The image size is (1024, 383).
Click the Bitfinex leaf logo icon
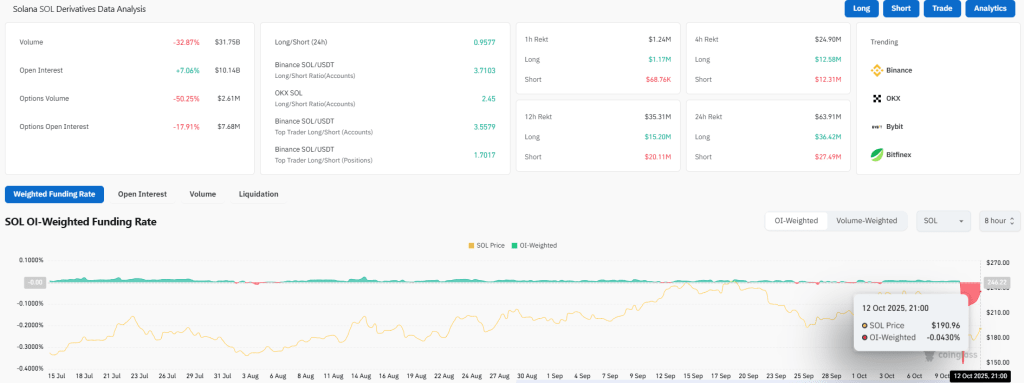(877, 155)
